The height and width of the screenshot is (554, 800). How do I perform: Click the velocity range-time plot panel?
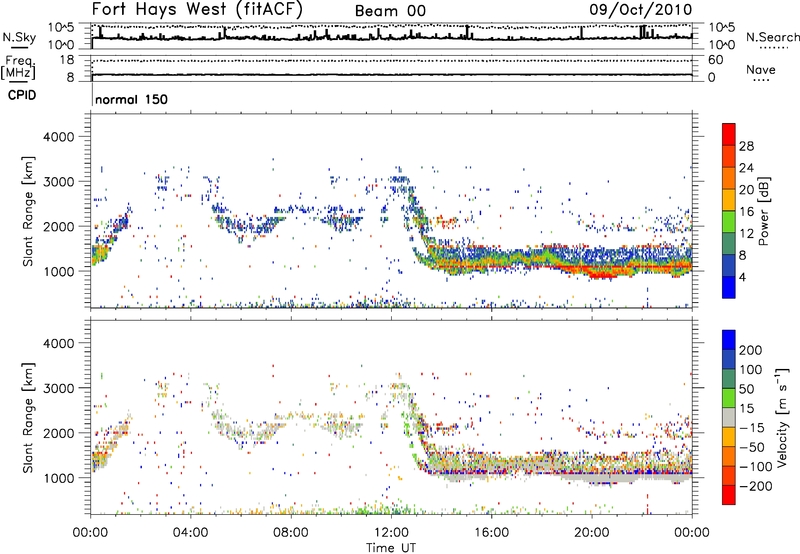click(391, 417)
